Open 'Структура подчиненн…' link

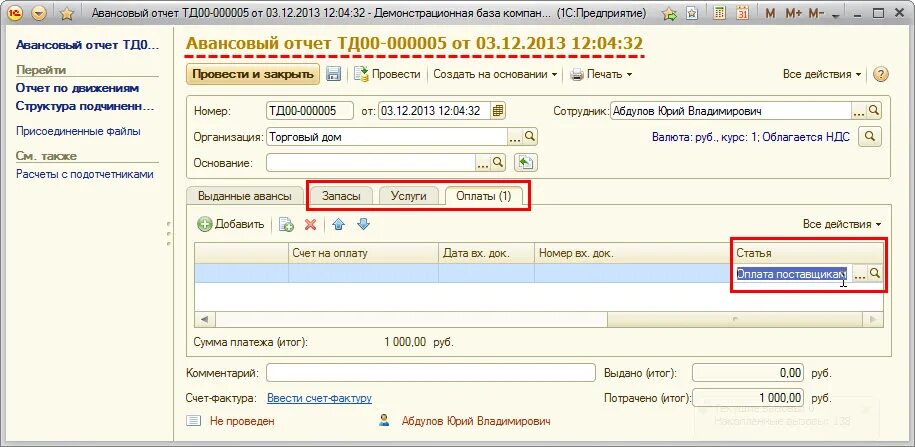click(x=85, y=107)
